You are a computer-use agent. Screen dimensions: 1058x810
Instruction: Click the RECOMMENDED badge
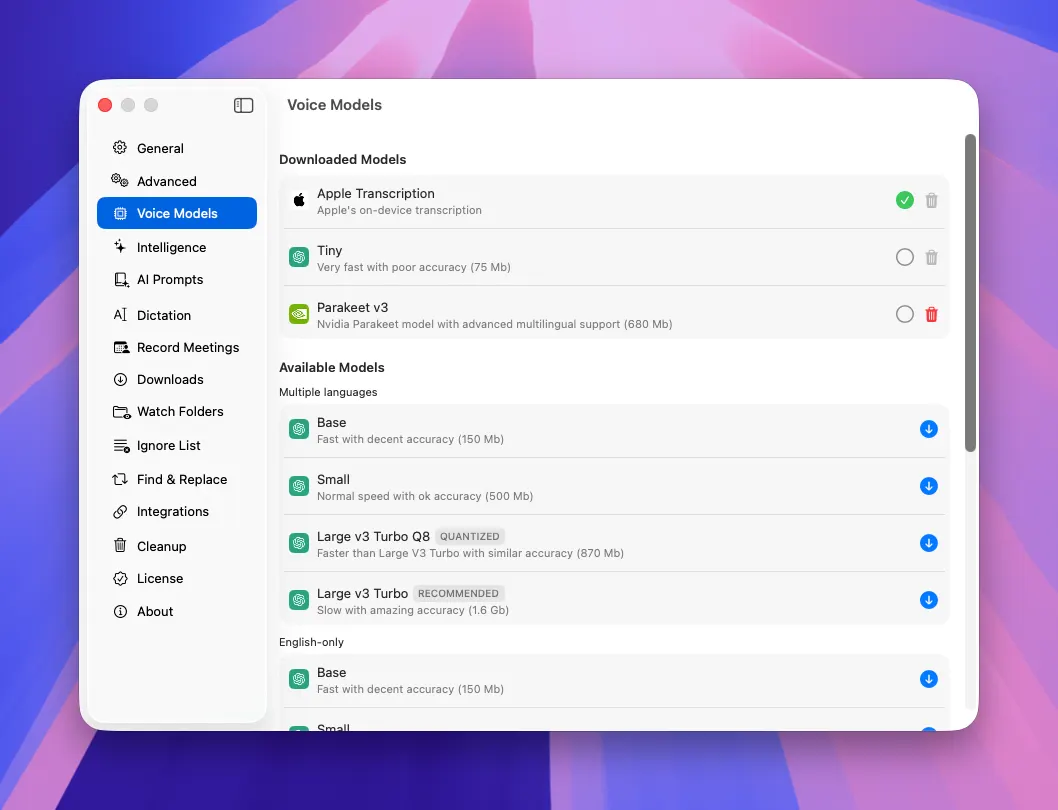pos(458,593)
